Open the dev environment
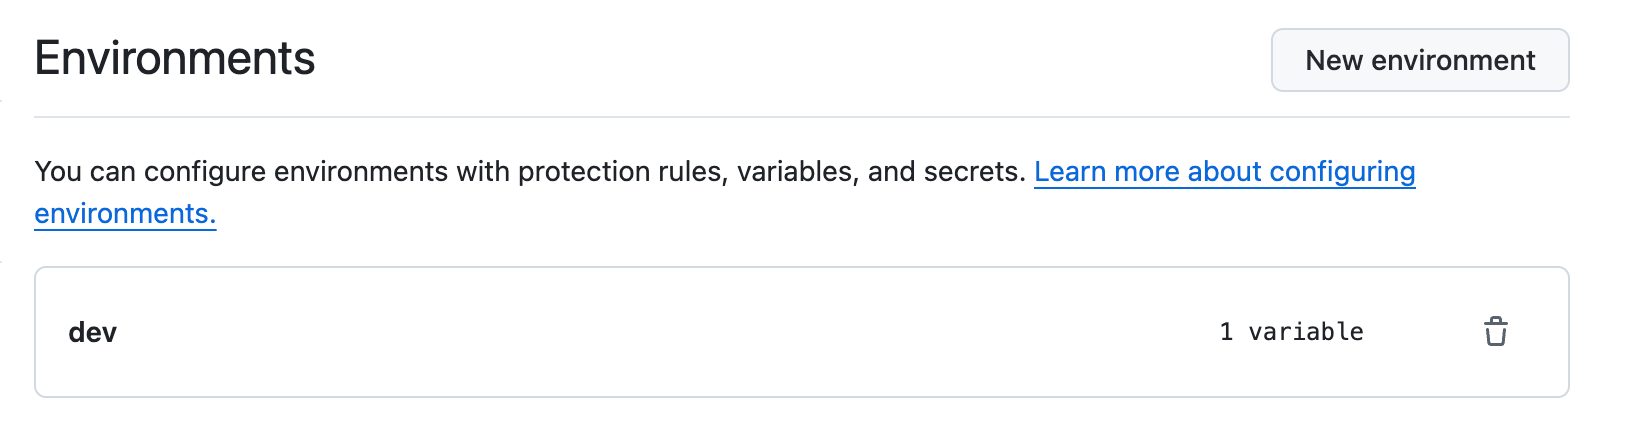Image resolution: width=1634 pixels, height=440 pixels. (x=93, y=332)
